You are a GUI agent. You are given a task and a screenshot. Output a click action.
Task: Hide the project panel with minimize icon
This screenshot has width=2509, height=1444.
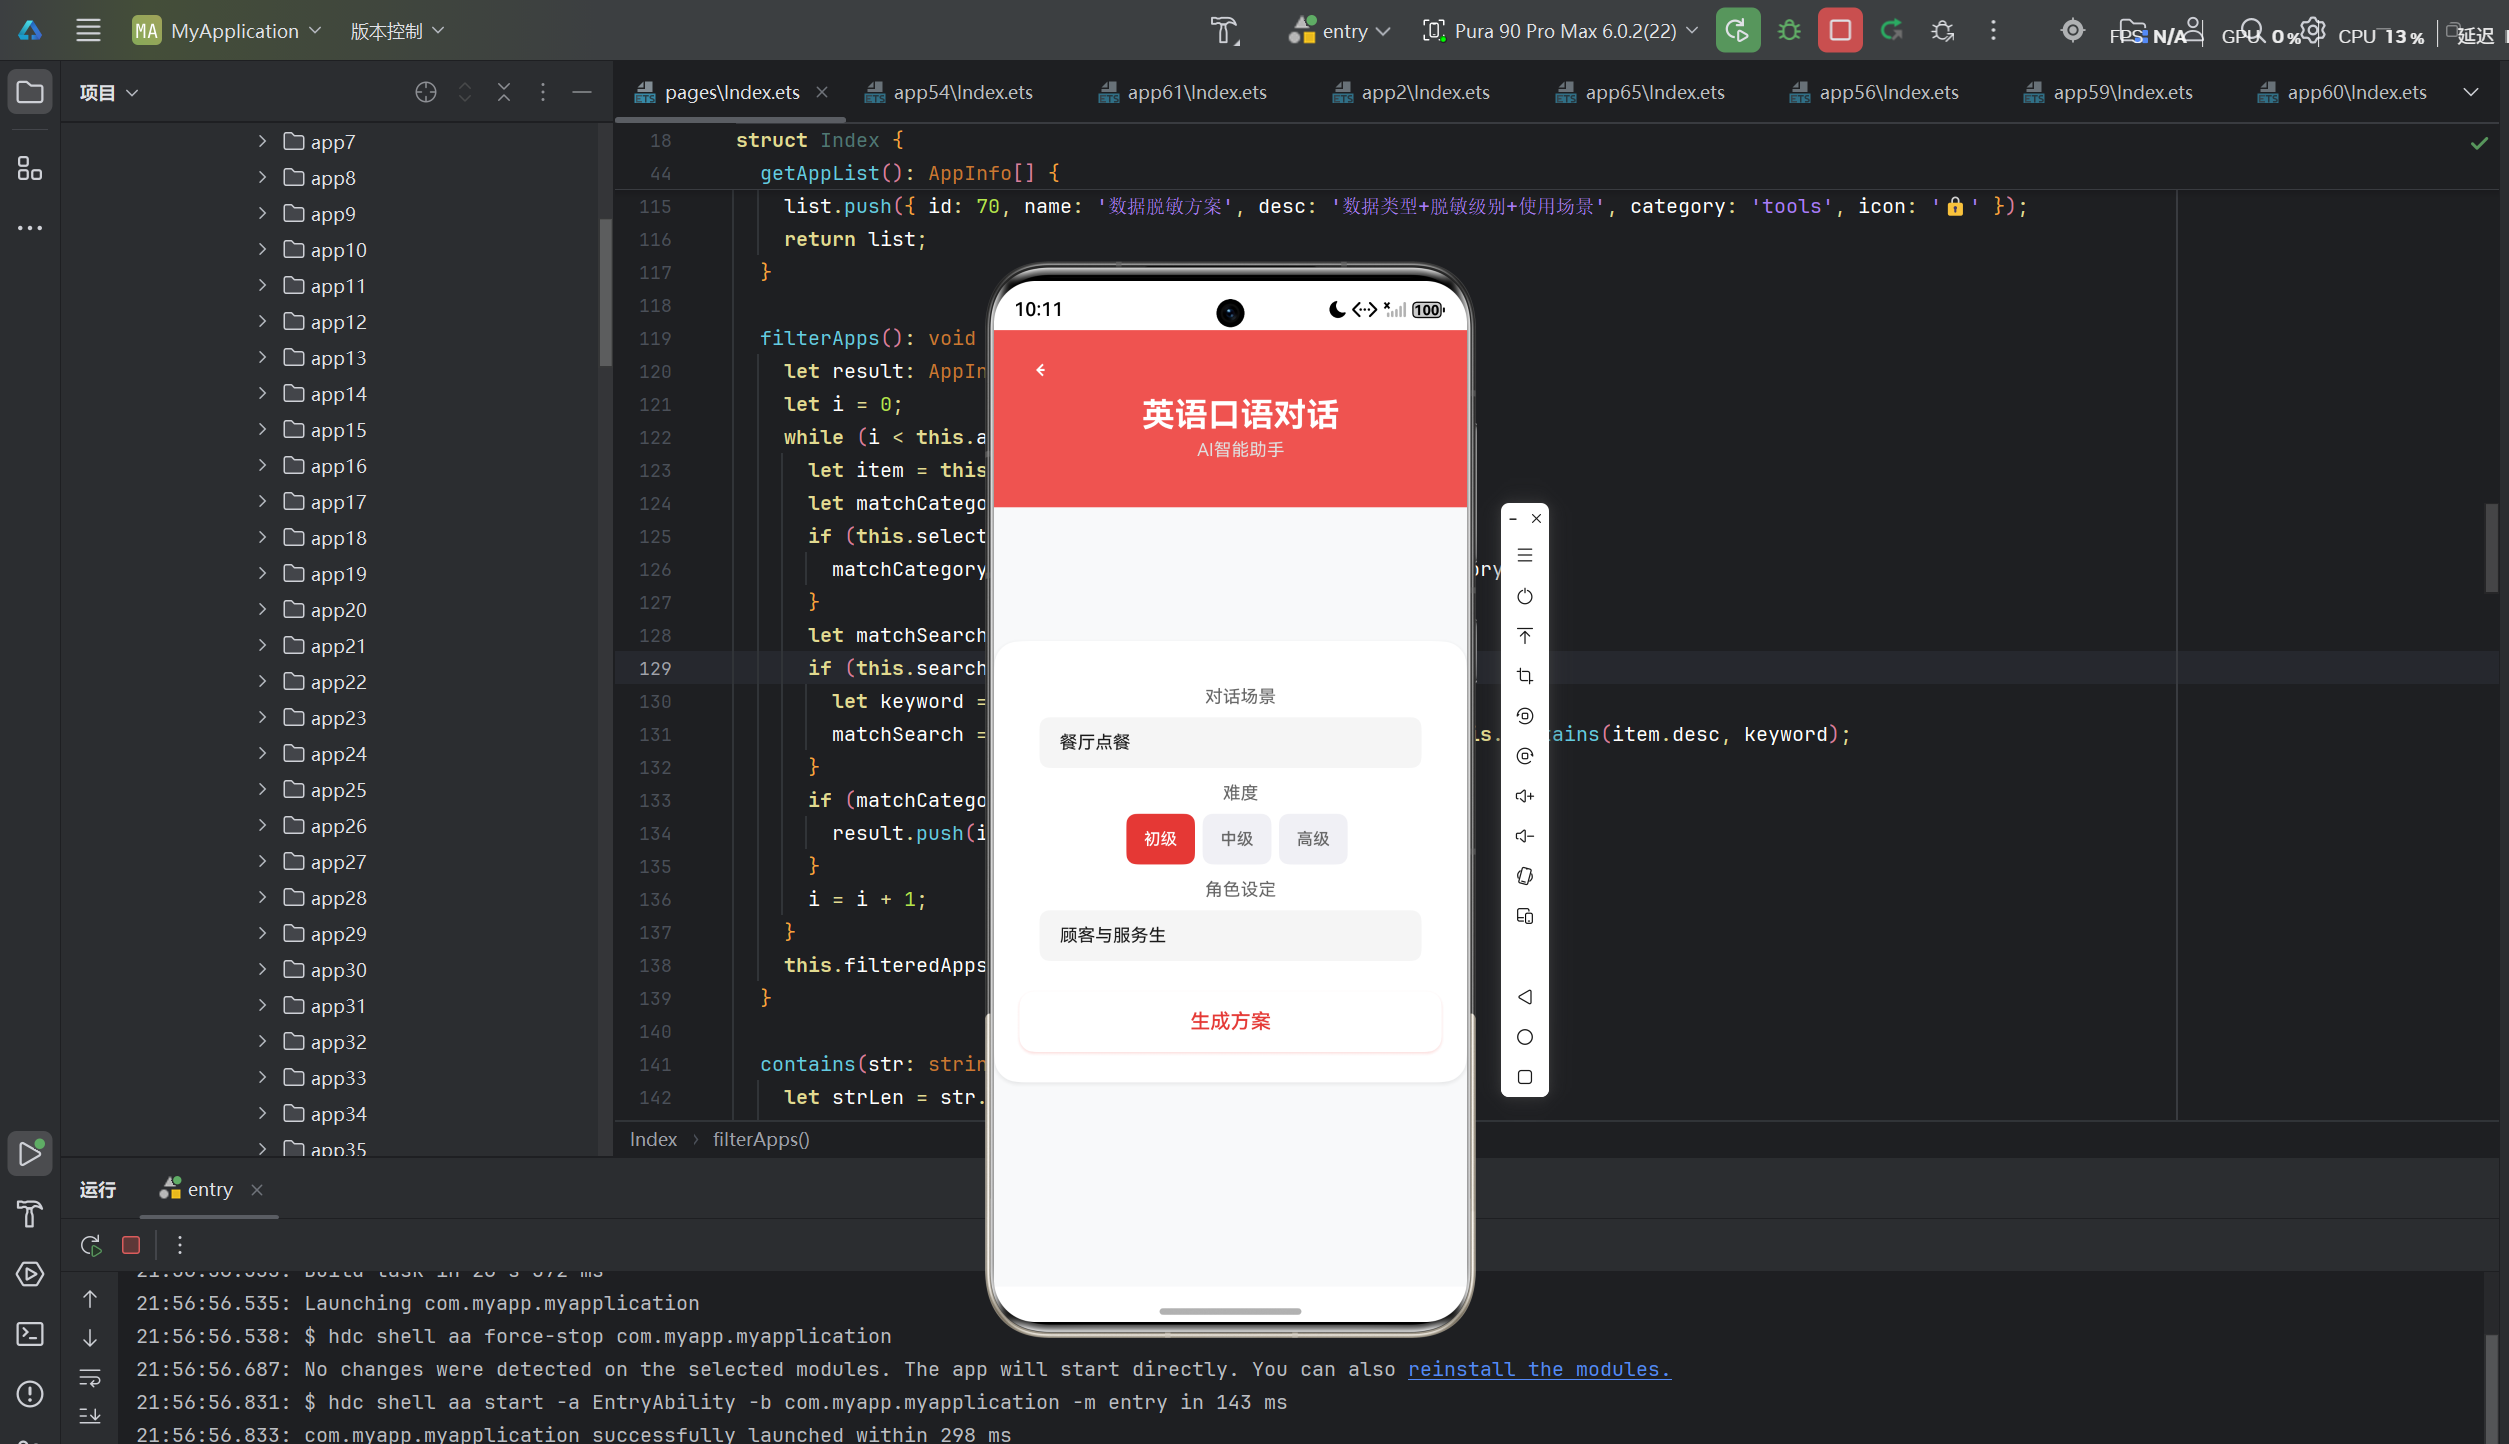coord(582,92)
